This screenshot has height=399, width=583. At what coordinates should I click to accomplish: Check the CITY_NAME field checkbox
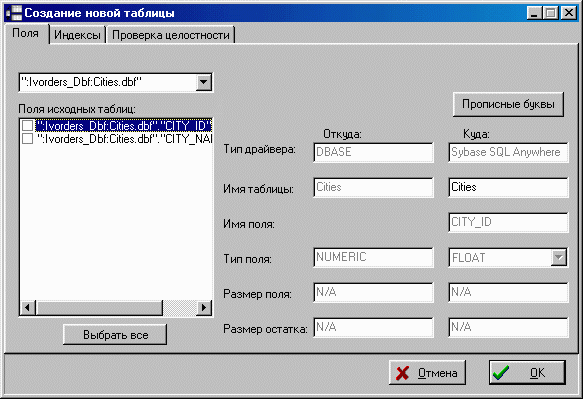point(28,139)
